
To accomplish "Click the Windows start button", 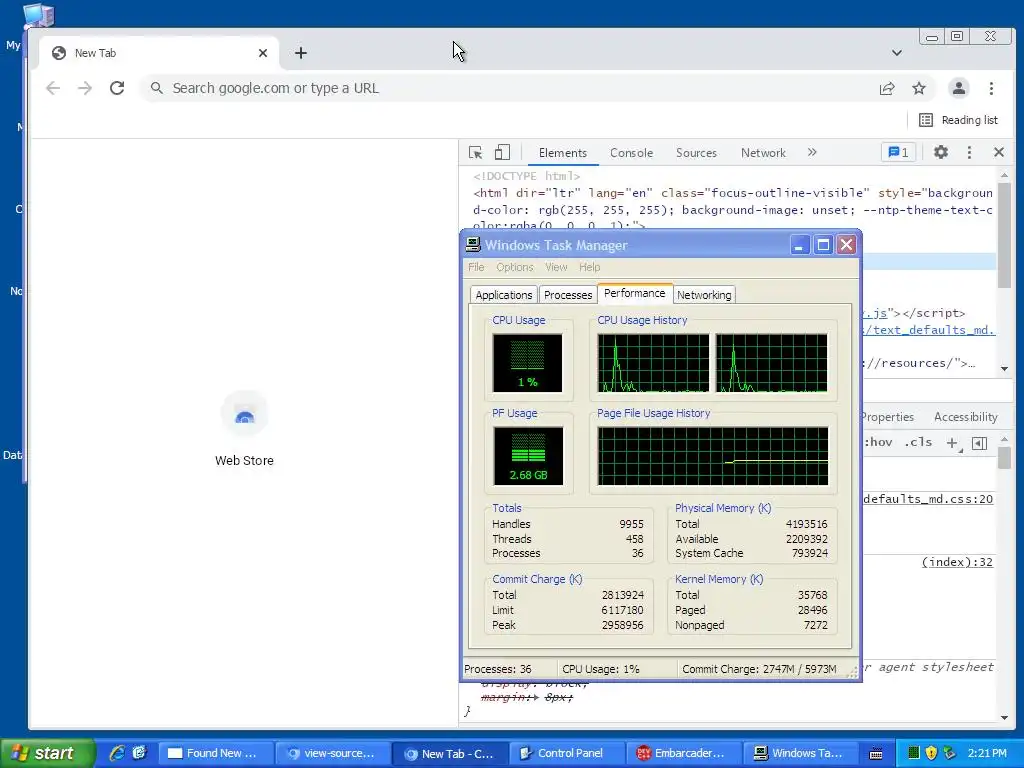I will 47,753.
